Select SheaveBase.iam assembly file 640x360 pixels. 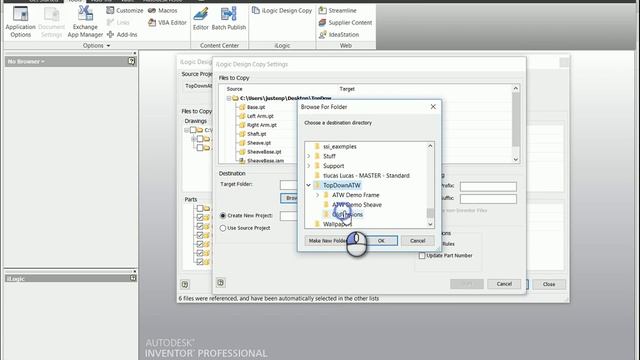click(265, 161)
